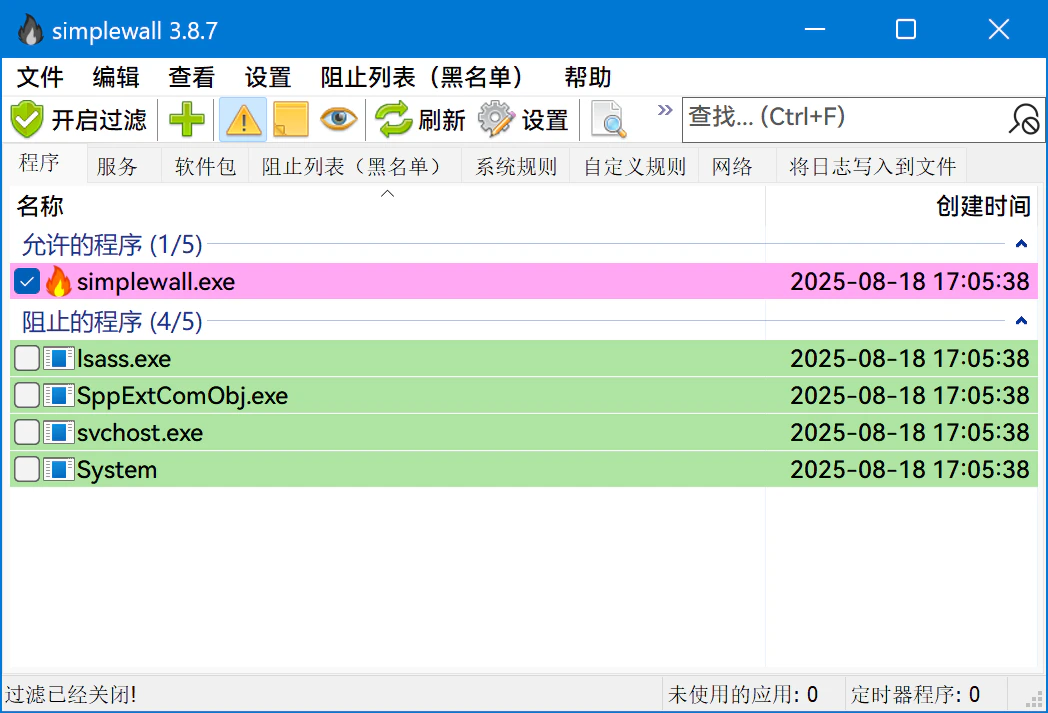The width and height of the screenshot is (1048, 713).
Task: Switch to the 系统规则 tab
Action: coord(516,166)
